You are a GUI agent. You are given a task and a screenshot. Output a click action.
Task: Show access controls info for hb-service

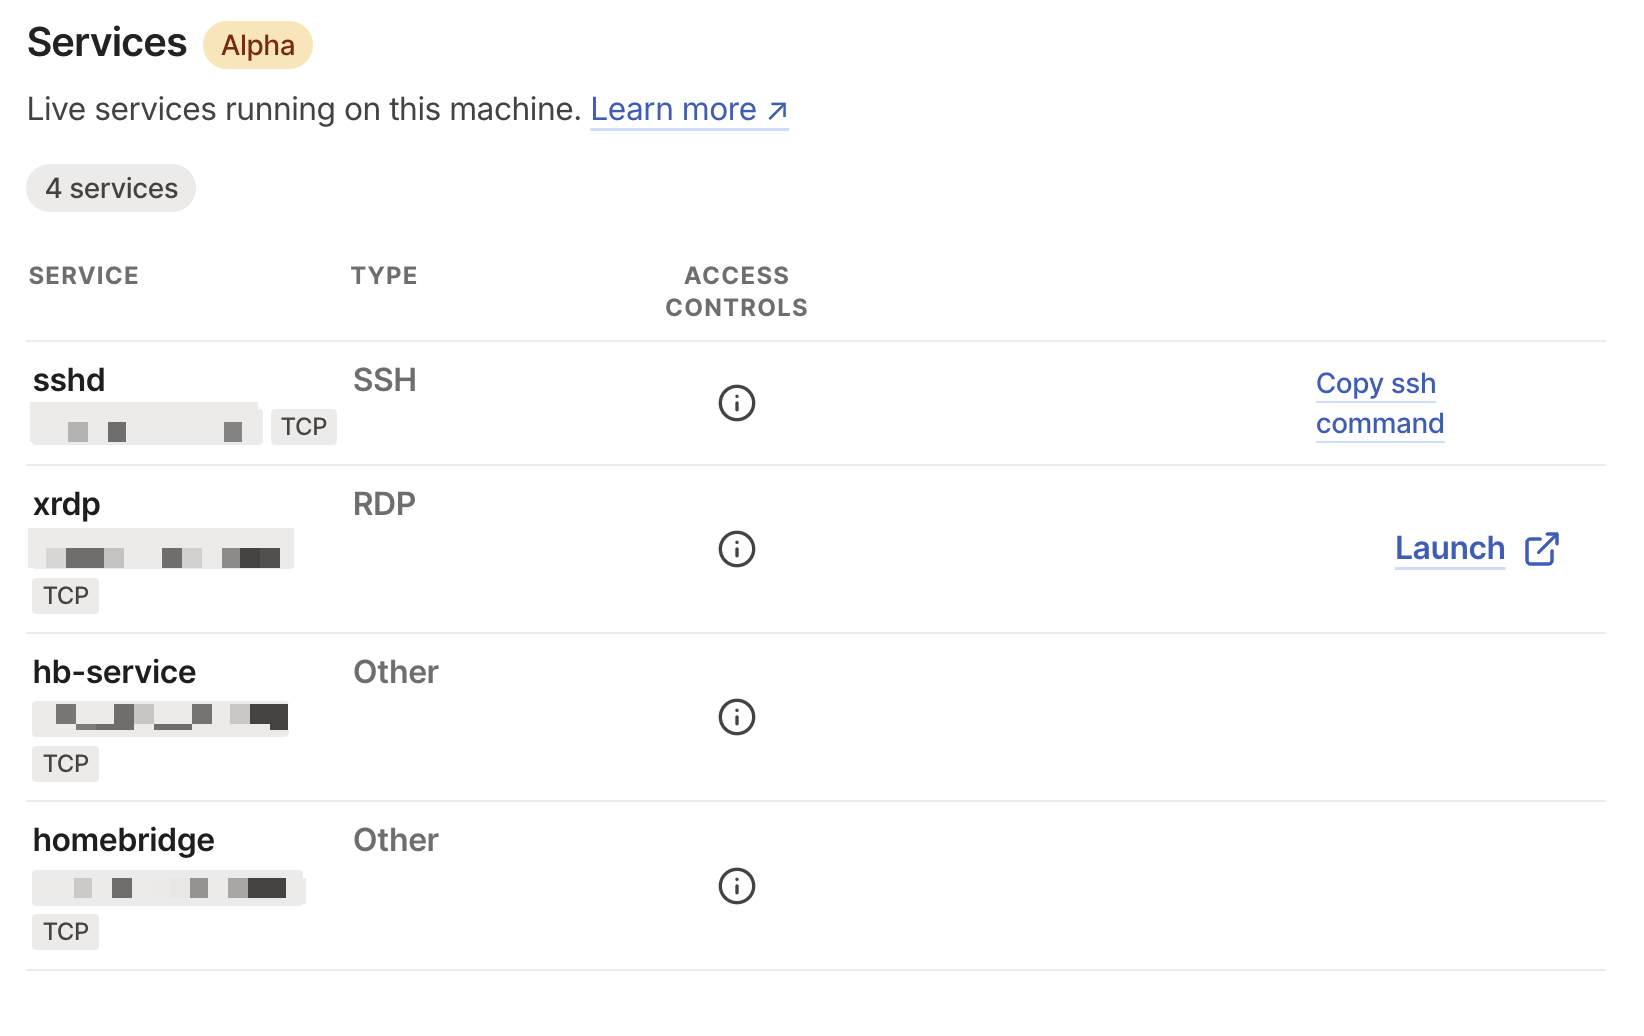click(737, 717)
